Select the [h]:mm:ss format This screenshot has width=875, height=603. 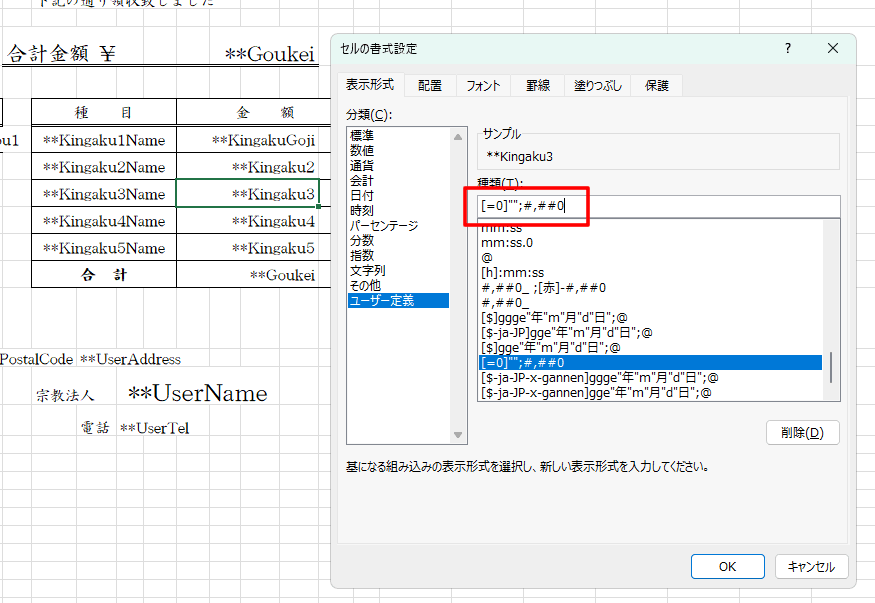[651, 273]
